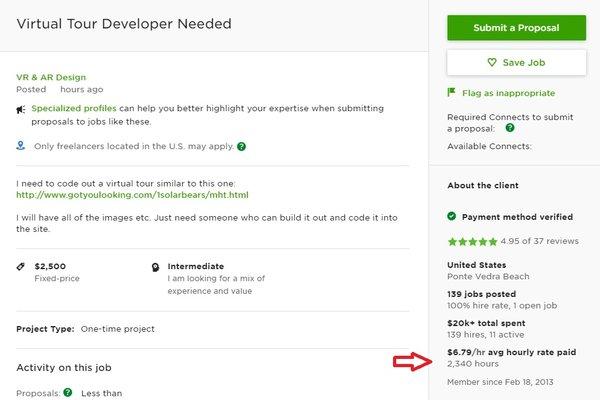
Task: Click help icon after U.S. may apply
Action: (242, 146)
